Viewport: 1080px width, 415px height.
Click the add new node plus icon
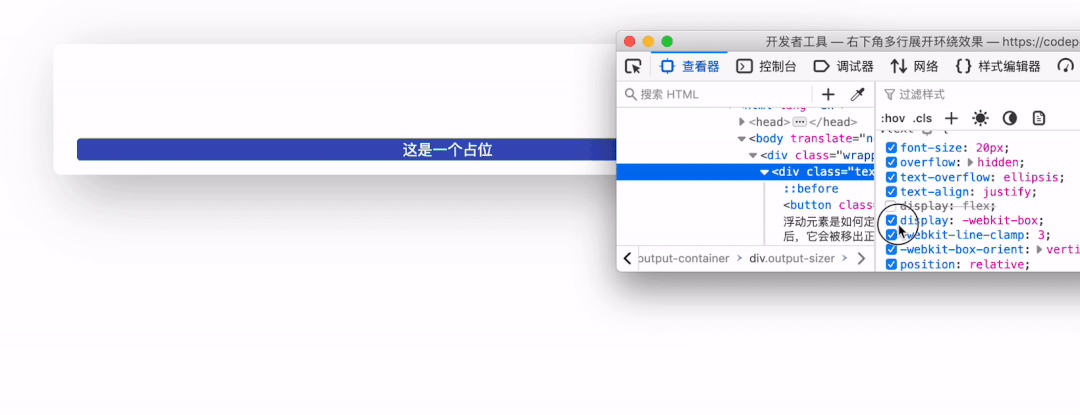(828, 94)
